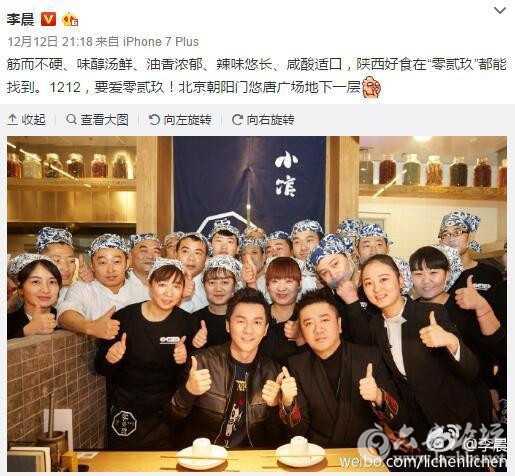This screenshot has height=476, width=515.
Task: Select the 查看大图 text option
Action: (x=104, y=120)
